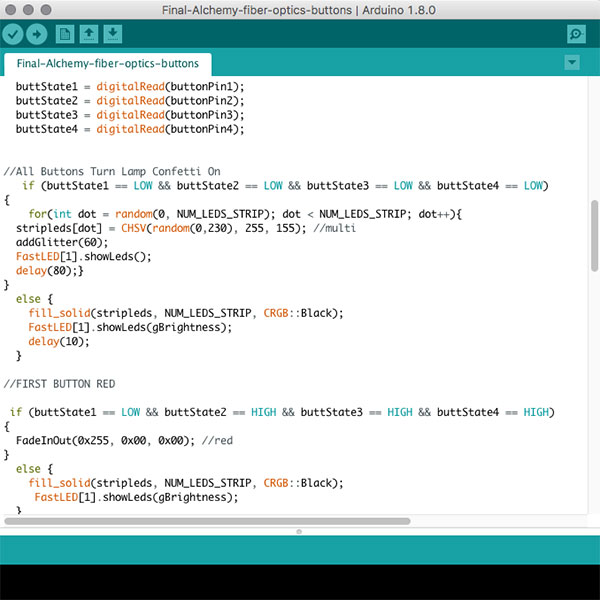Open the tab options dropdown arrow

[572, 62]
